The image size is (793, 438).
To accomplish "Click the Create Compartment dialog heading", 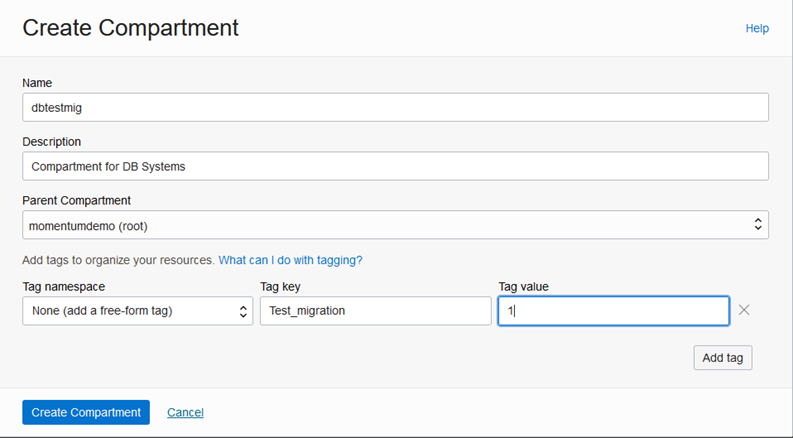I will 130,28.
